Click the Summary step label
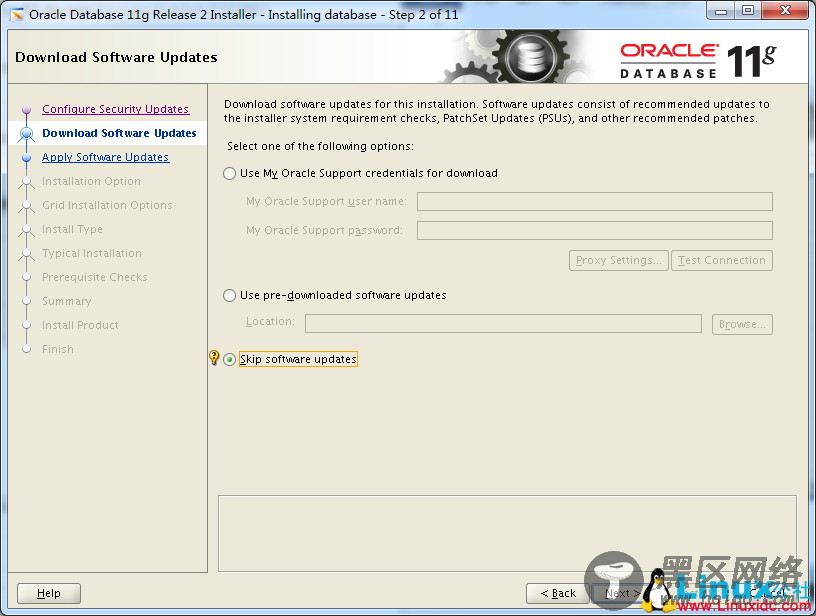816x616 pixels. [x=67, y=301]
